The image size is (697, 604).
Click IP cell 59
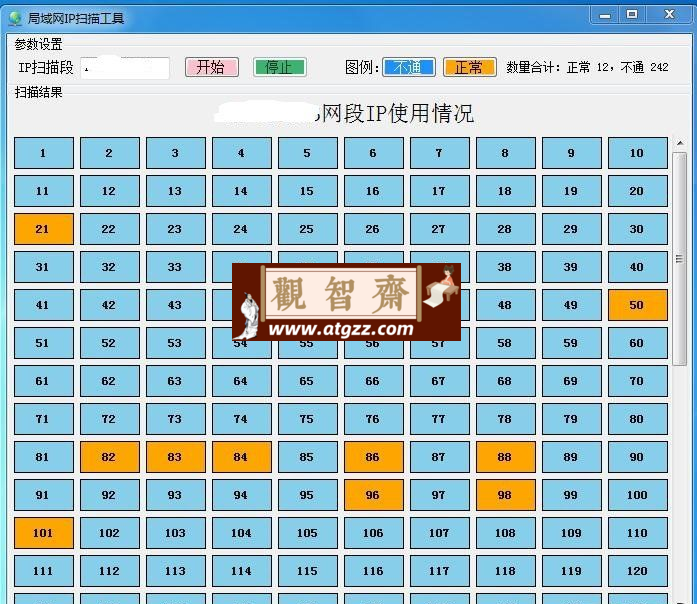(x=572, y=343)
